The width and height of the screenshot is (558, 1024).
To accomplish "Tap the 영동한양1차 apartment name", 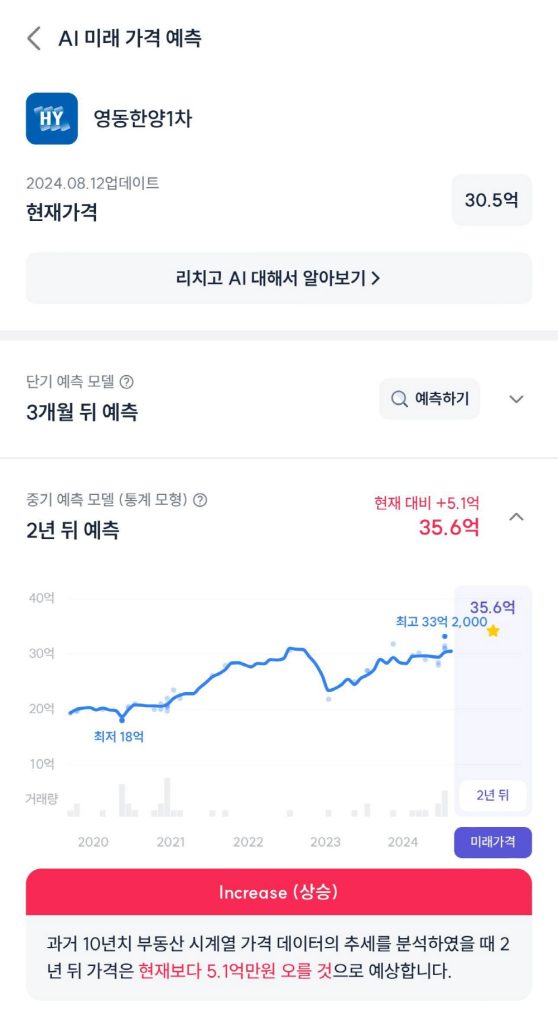I will tap(142, 118).
